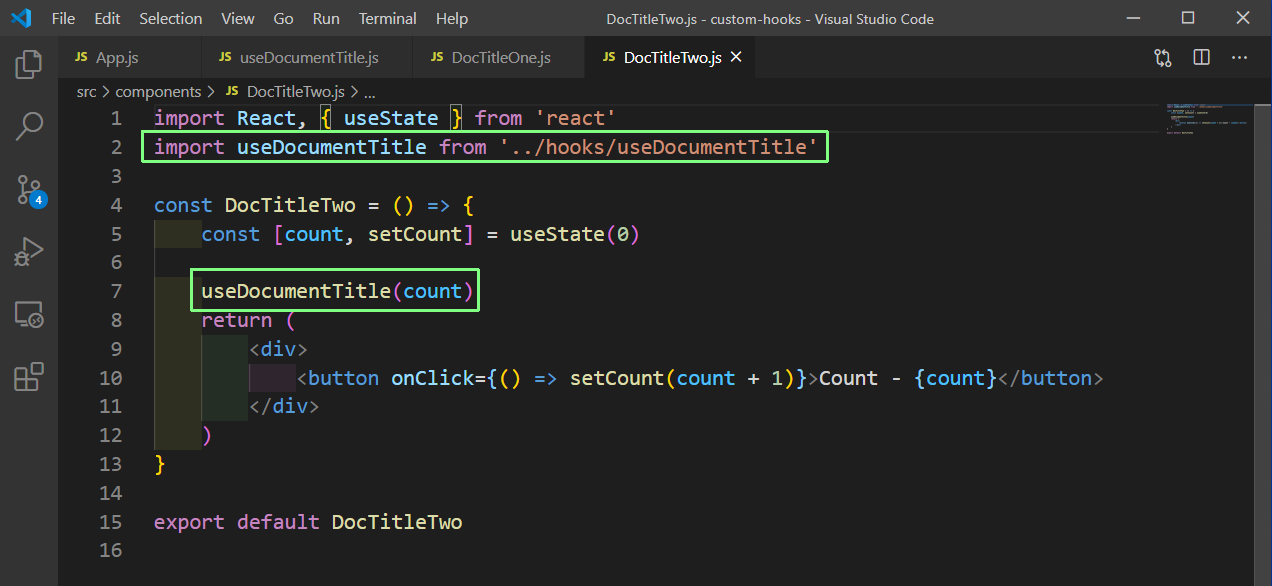
Task: Open the Extensions view
Action: 29,377
